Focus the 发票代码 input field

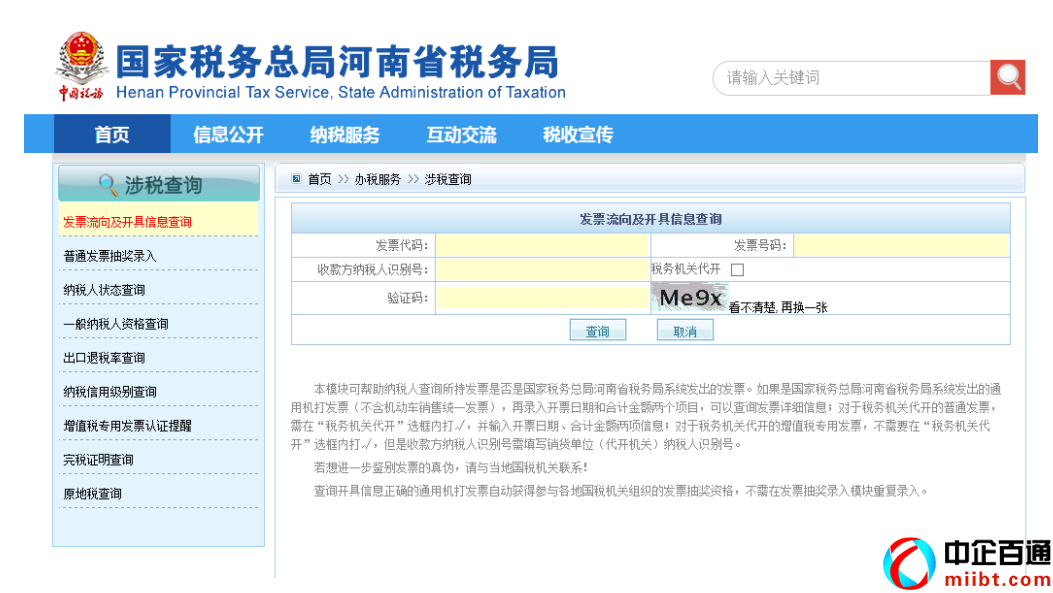pos(542,246)
